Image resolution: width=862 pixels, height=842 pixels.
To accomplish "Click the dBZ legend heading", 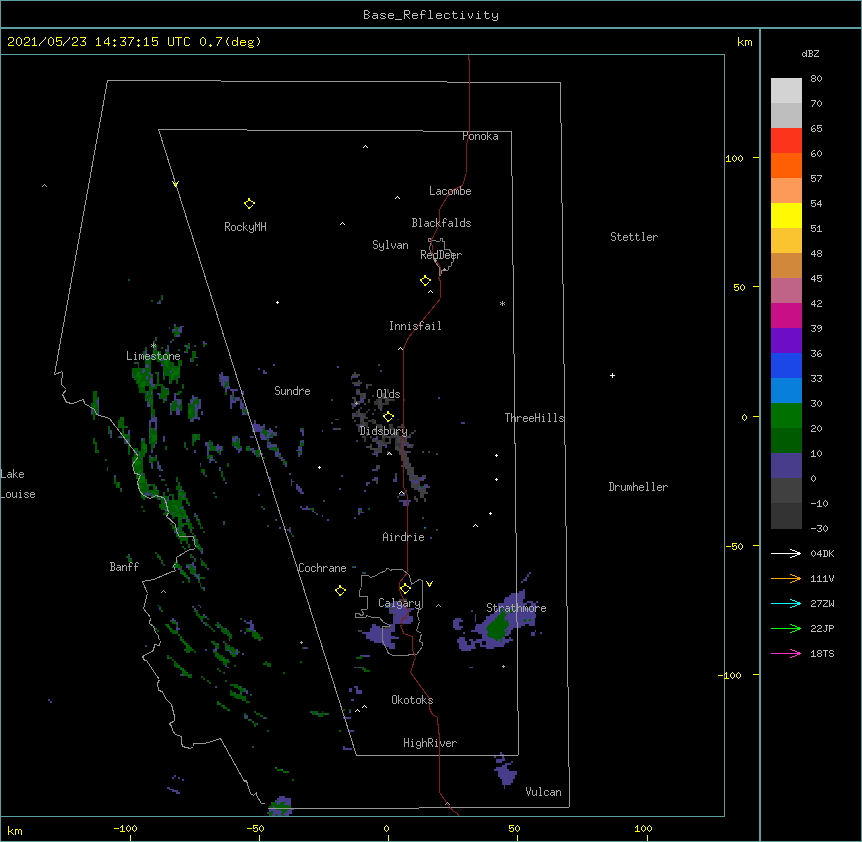I will click(810, 53).
